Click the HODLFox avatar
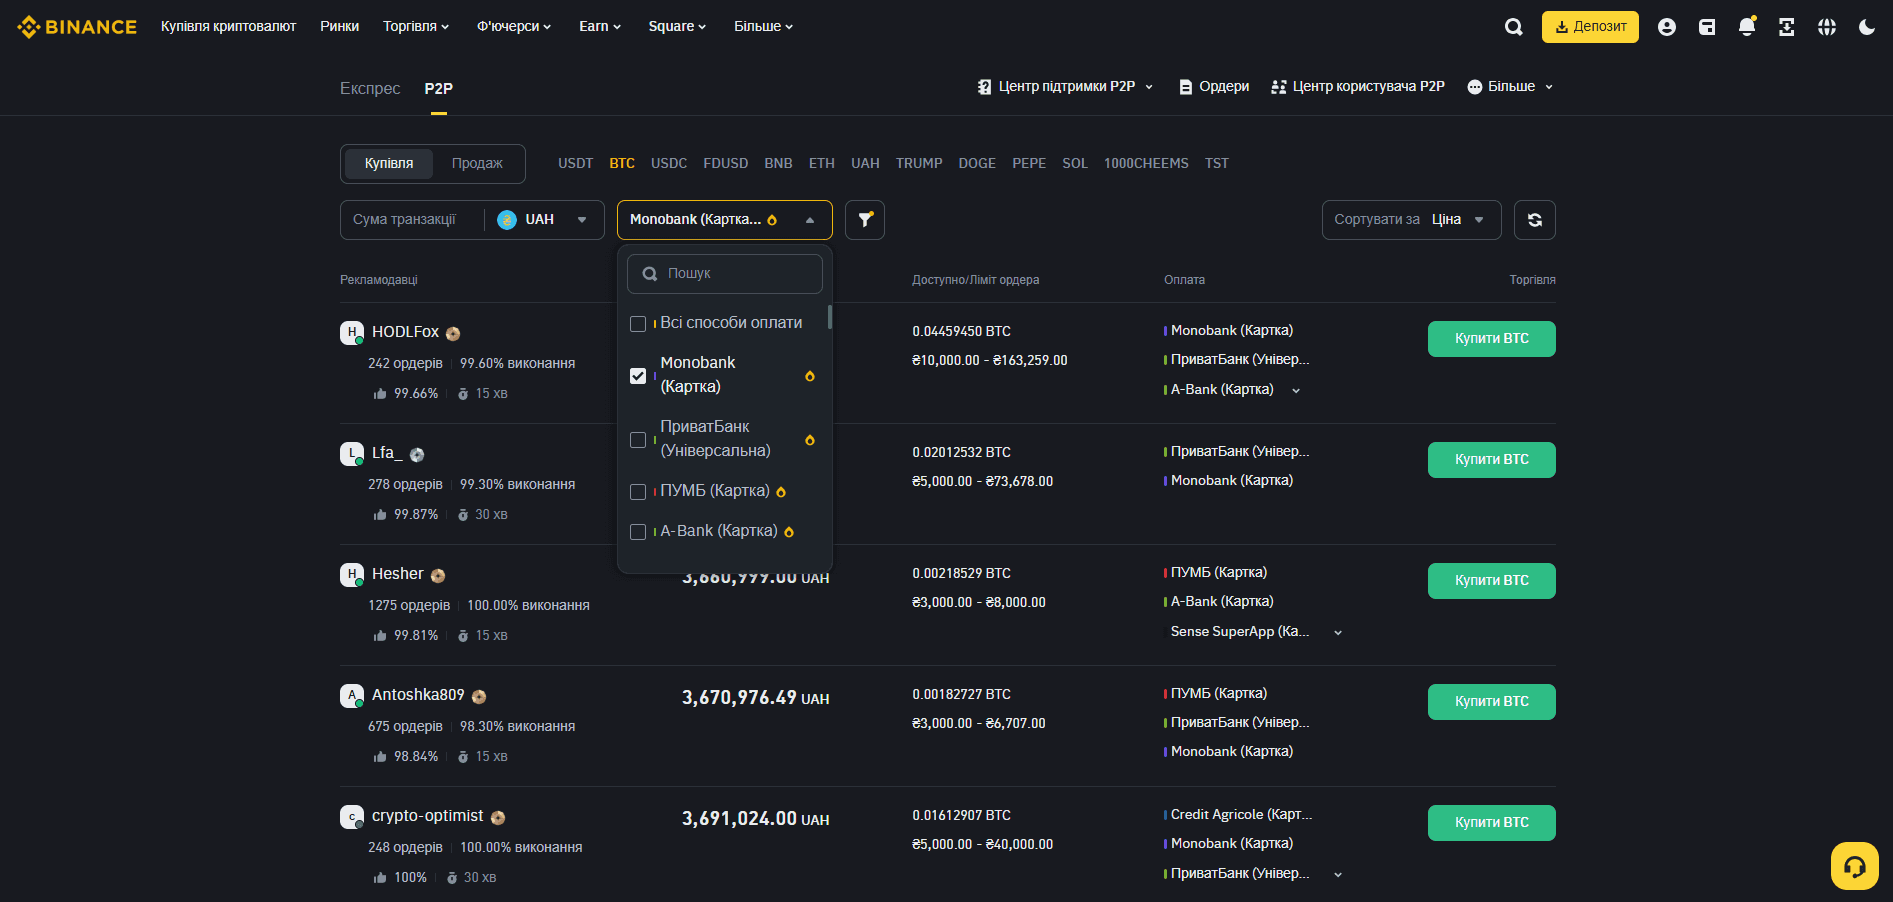Image resolution: width=1893 pixels, height=902 pixels. [352, 333]
